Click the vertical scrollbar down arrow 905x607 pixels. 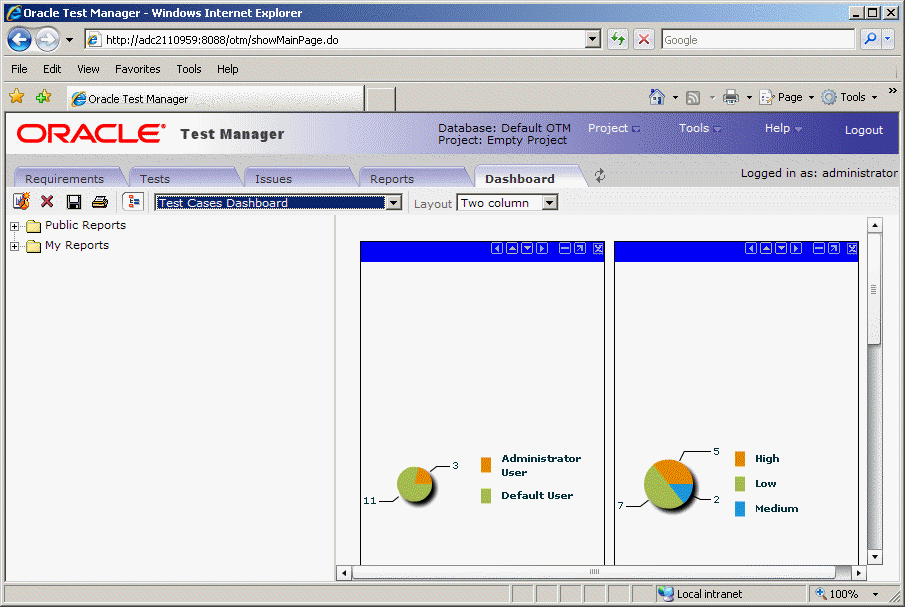pyautogui.click(x=874, y=557)
